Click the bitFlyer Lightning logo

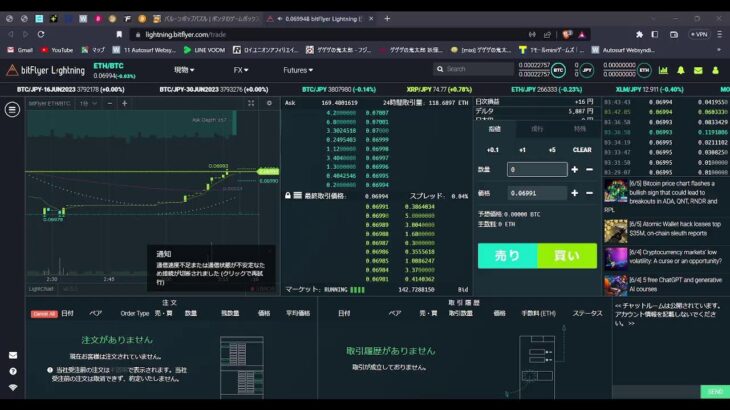46,71
